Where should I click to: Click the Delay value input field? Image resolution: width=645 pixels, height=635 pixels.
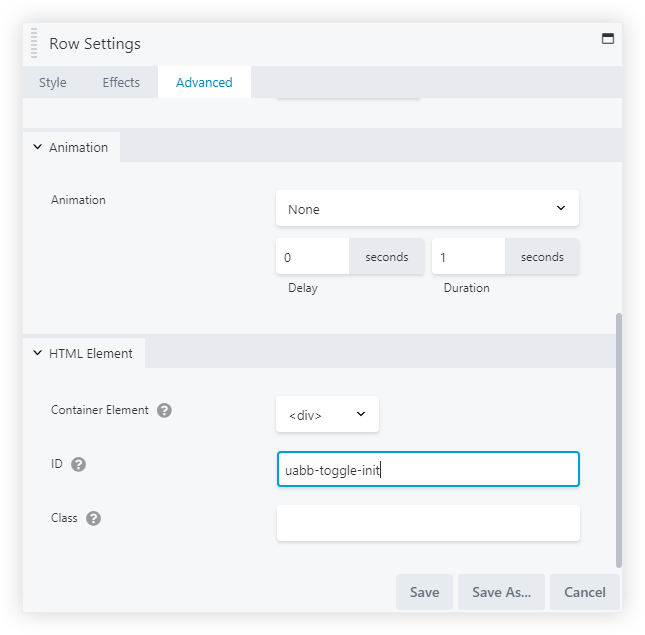(x=312, y=257)
